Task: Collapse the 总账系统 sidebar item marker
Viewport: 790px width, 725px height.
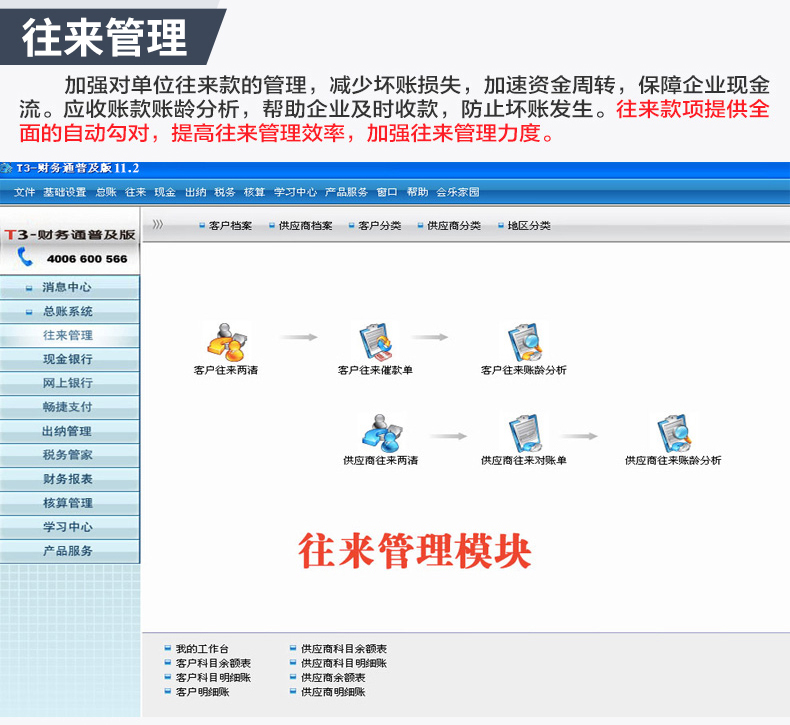Action: point(29,312)
